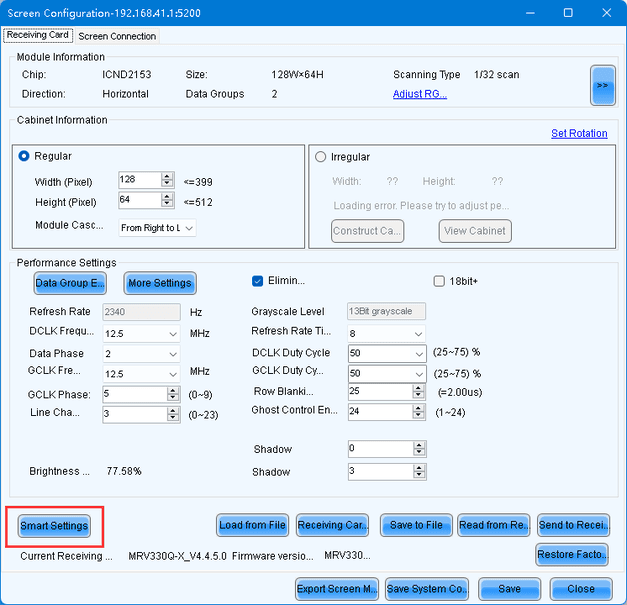This screenshot has height=605, width=627.
Task: Adjust the GCLK Phase spinner
Action: [173, 394]
